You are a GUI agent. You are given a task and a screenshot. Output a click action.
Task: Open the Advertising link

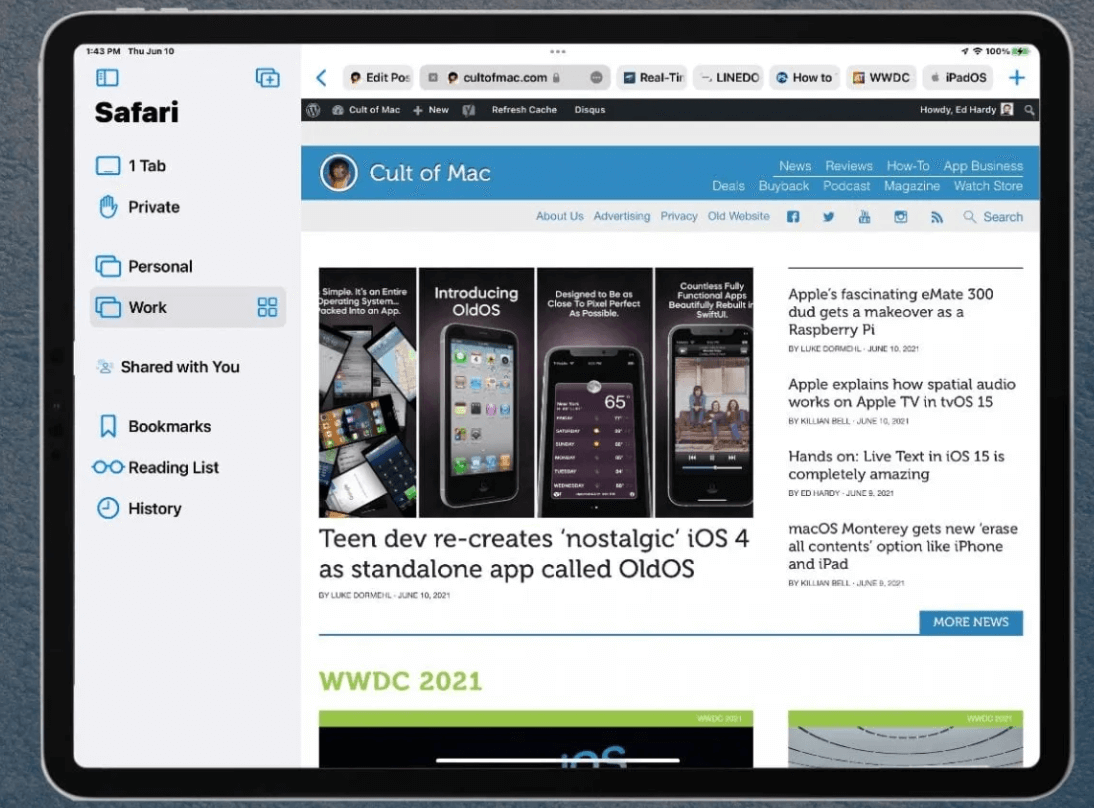point(622,216)
